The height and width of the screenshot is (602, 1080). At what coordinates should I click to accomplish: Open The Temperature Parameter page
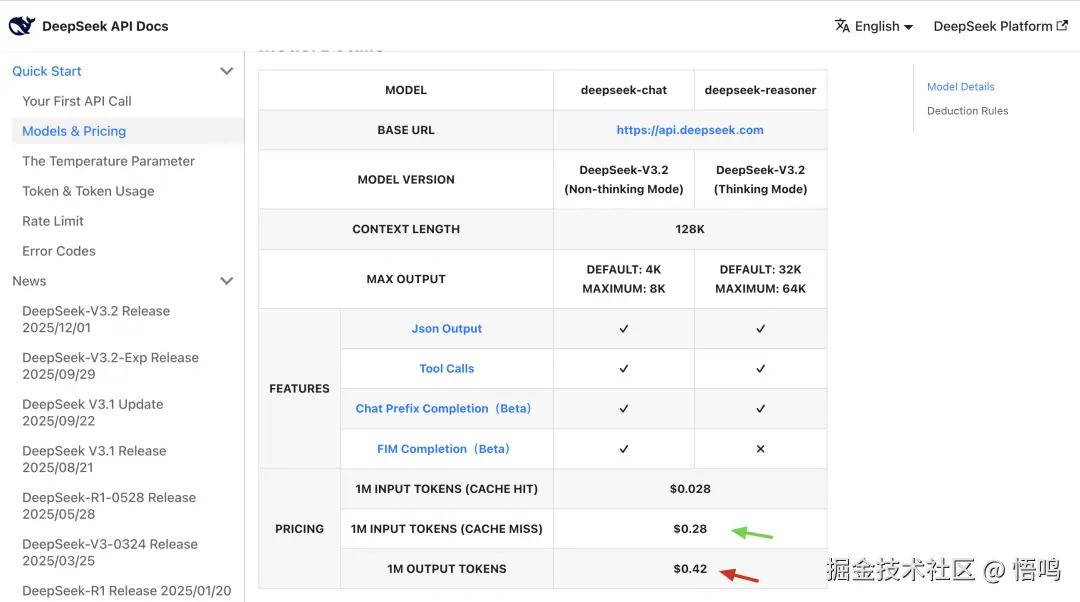(108, 161)
